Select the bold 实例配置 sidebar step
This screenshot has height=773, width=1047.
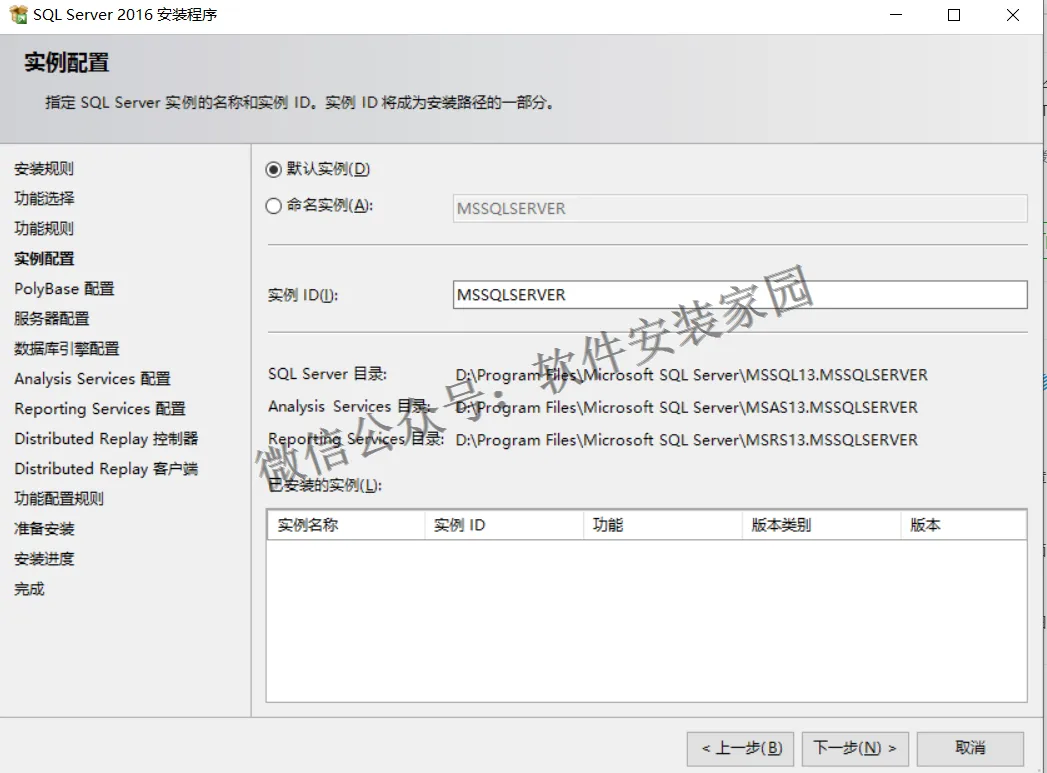(x=44, y=259)
